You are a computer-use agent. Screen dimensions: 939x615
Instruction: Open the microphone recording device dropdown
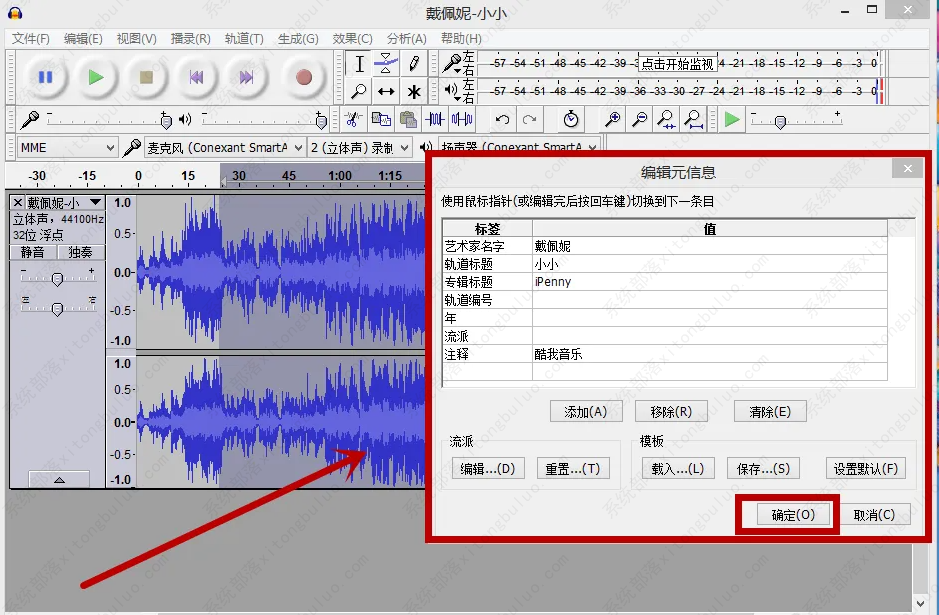[225, 147]
